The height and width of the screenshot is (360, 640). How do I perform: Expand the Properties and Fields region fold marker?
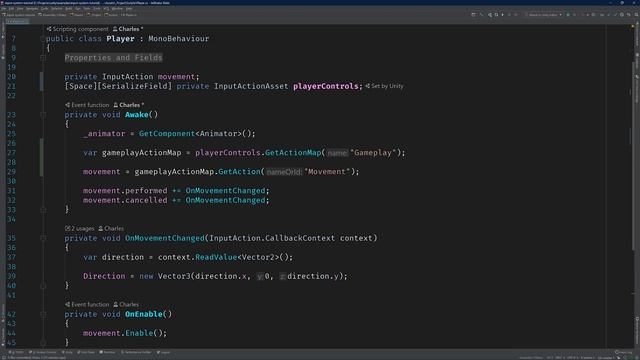pos(42,58)
